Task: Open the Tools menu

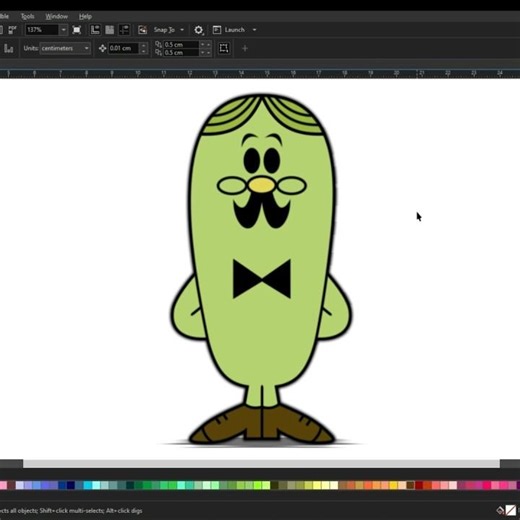Action: (27, 16)
